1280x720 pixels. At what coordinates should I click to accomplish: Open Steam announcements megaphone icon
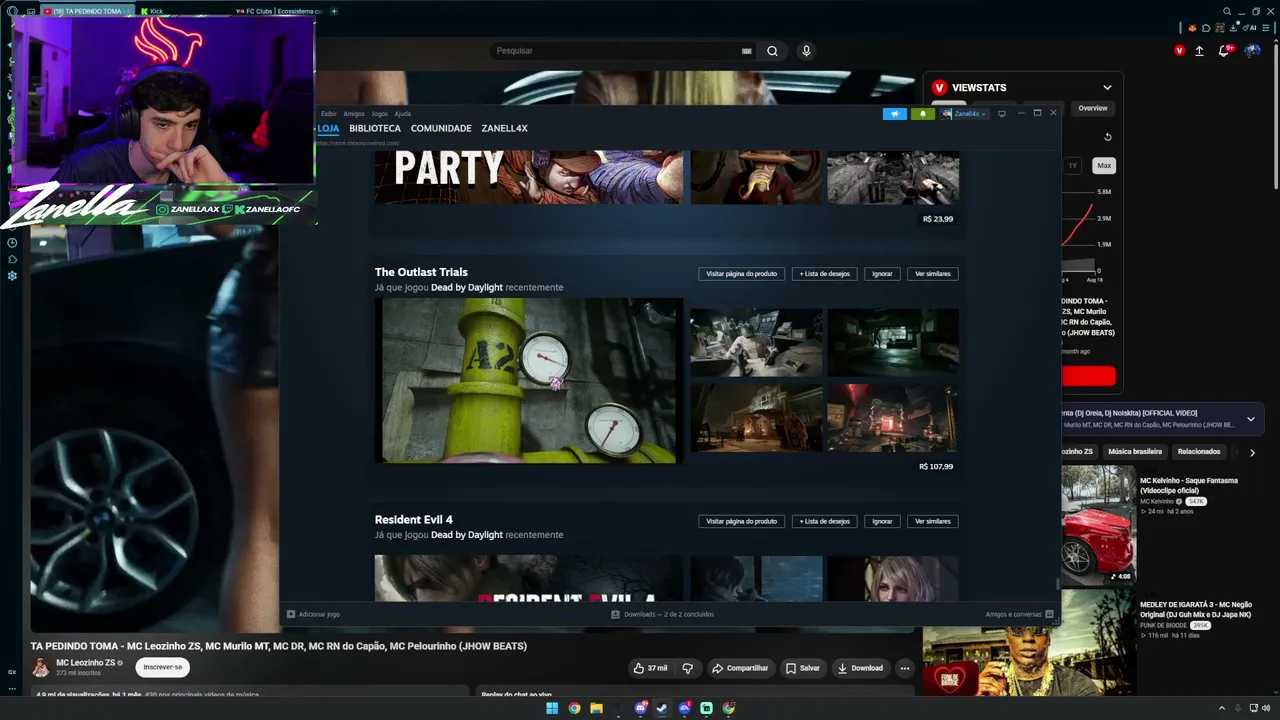point(894,114)
